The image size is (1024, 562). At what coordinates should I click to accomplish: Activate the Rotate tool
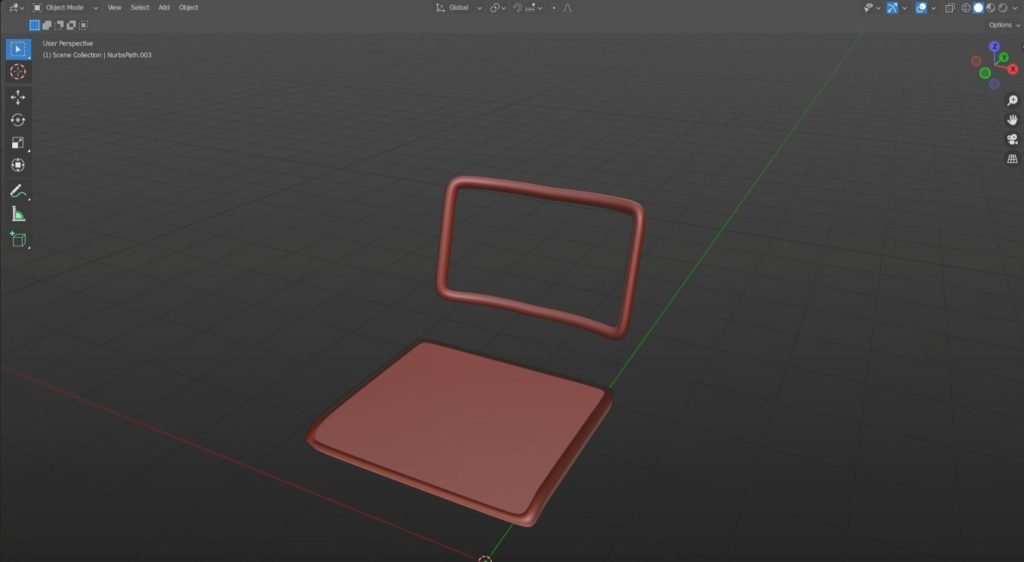point(18,120)
